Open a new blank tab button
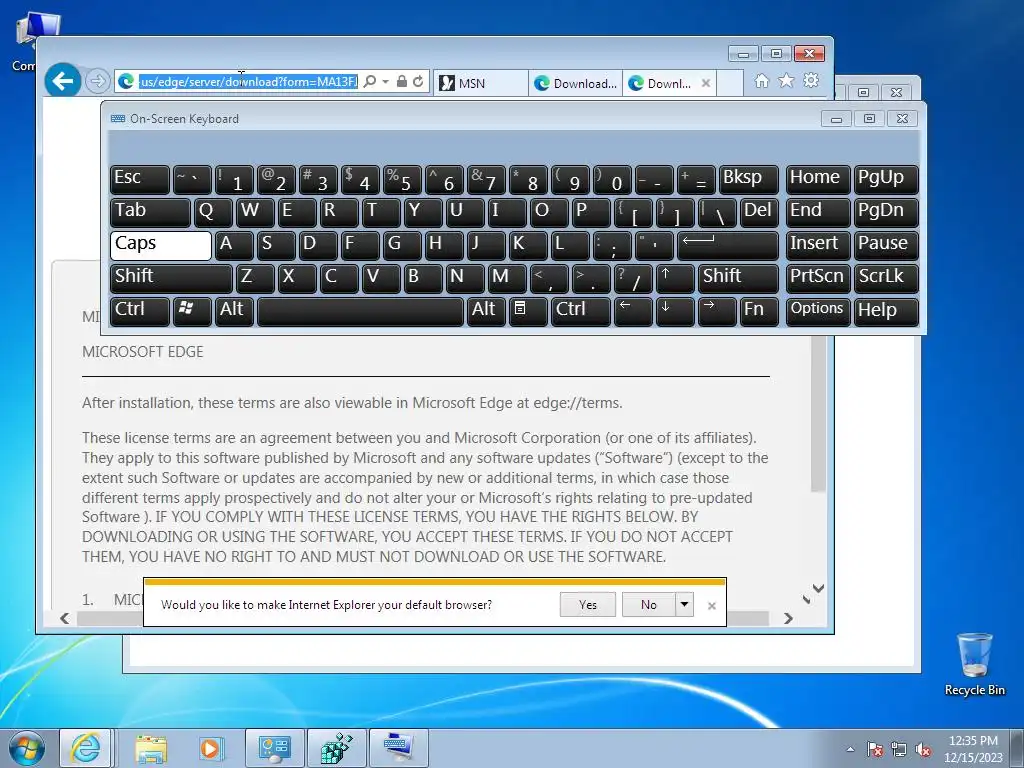 [730, 83]
